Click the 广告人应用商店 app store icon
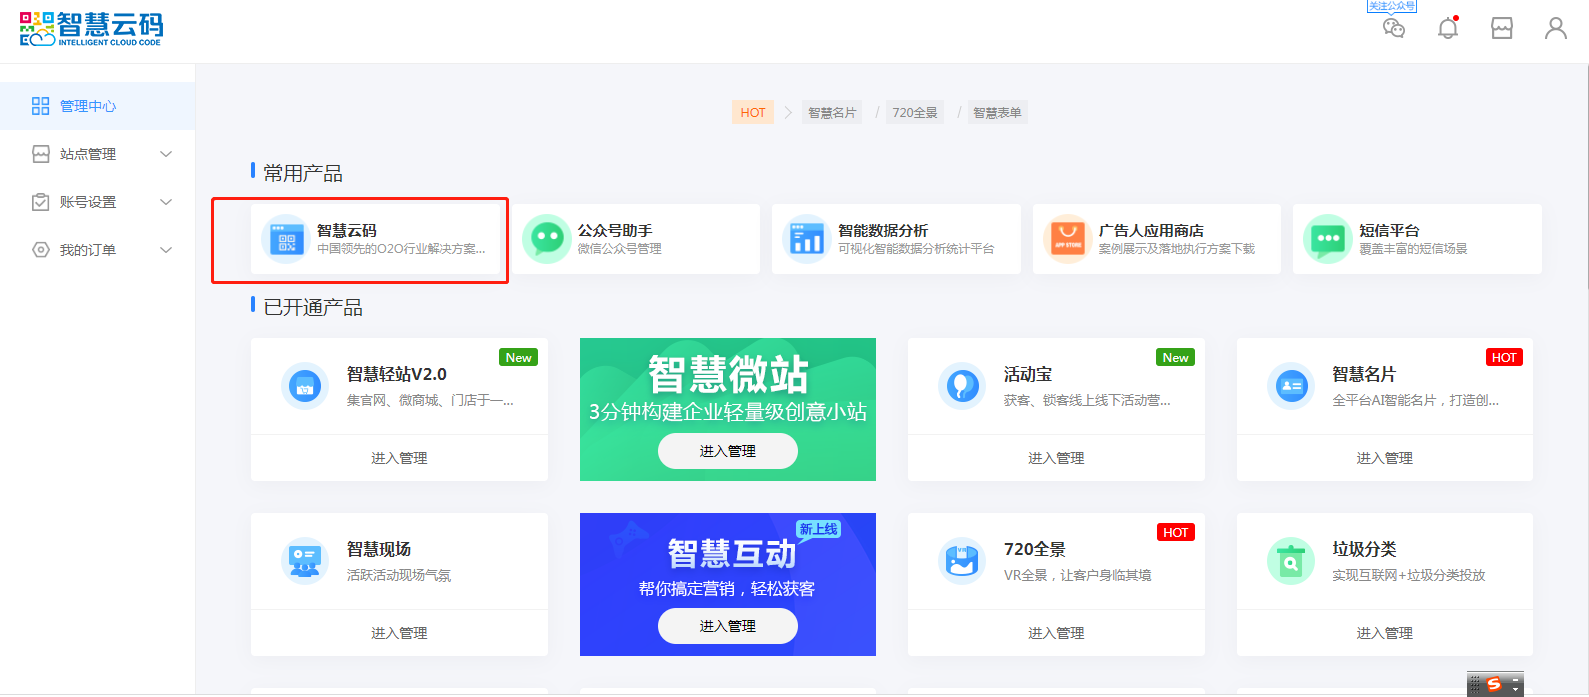 point(1067,239)
